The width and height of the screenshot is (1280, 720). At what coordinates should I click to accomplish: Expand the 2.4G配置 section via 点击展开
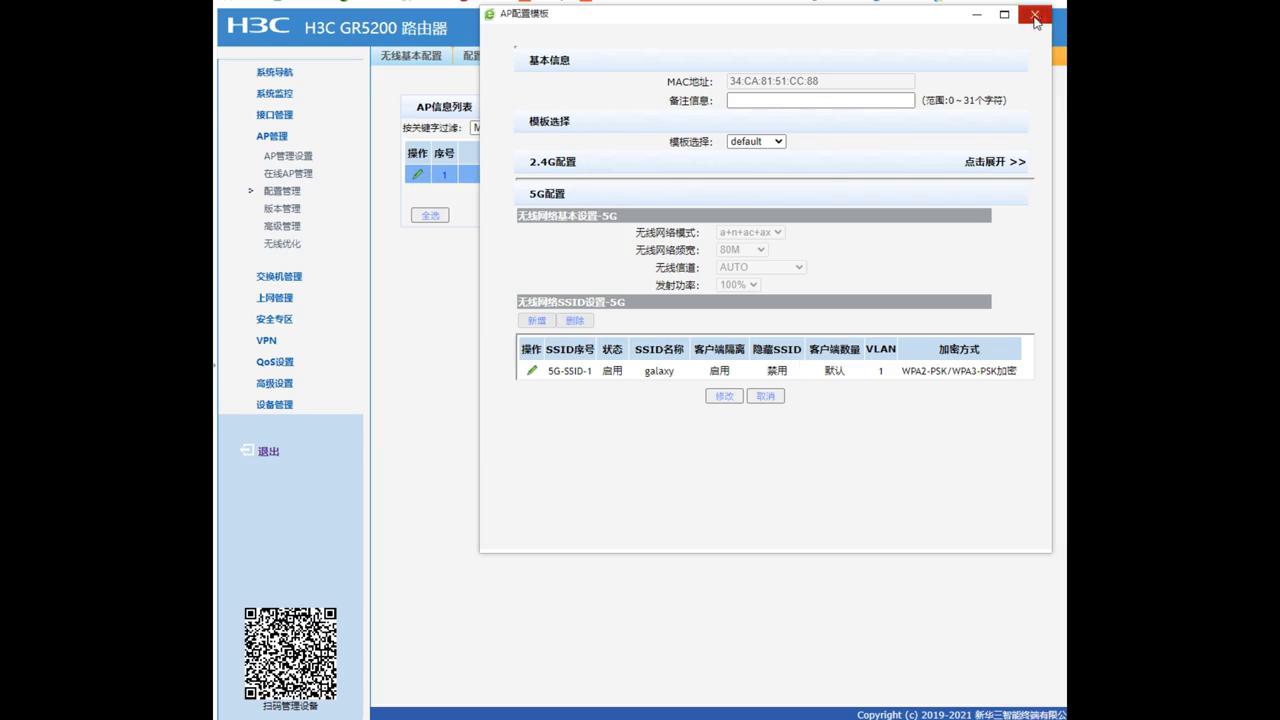pyautogui.click(x=994, y=161)
